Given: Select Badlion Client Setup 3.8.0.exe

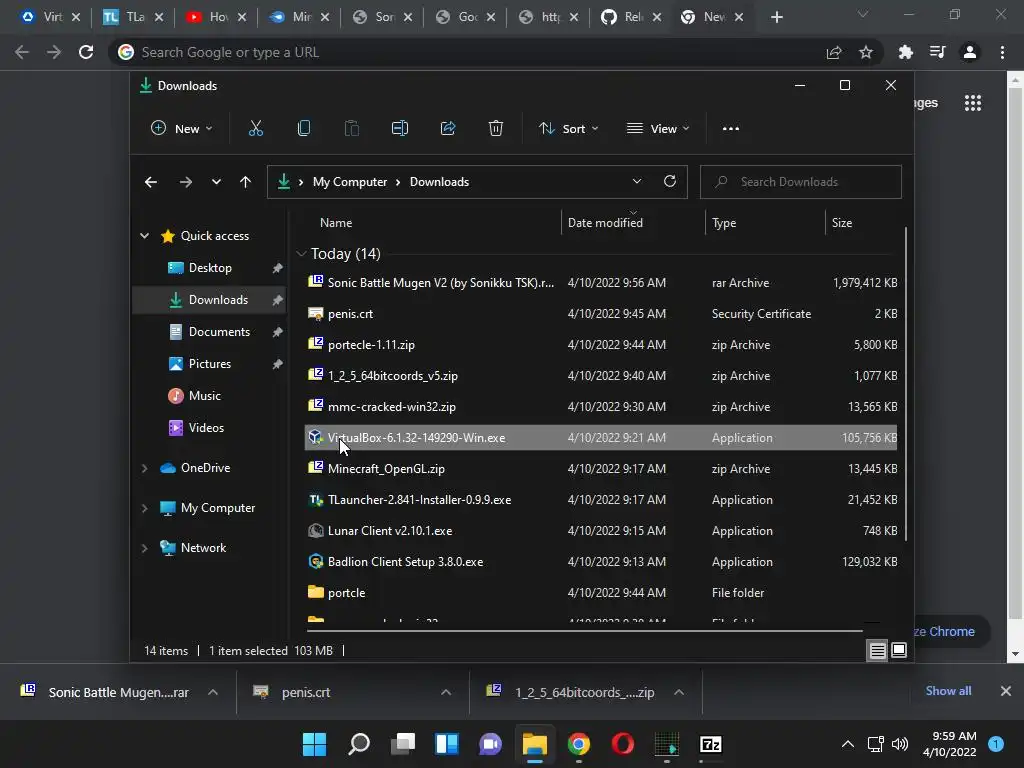Looking at the screenshot, I should 601,562.
